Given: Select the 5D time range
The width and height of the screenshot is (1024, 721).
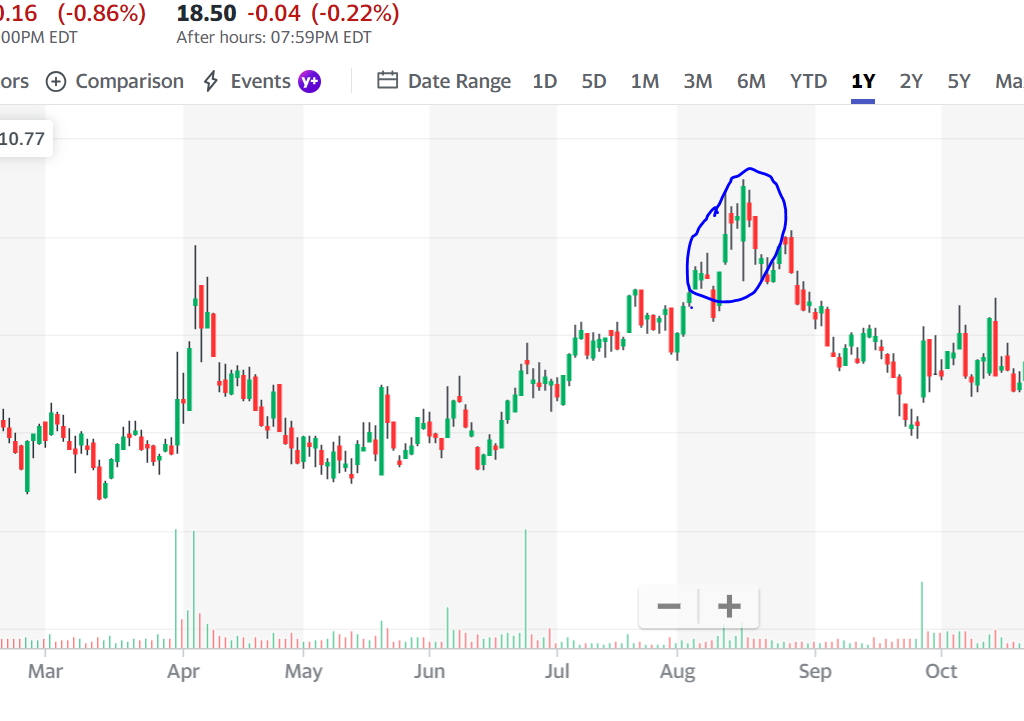Looking at the screenshot, I should (x=594, y=82).
